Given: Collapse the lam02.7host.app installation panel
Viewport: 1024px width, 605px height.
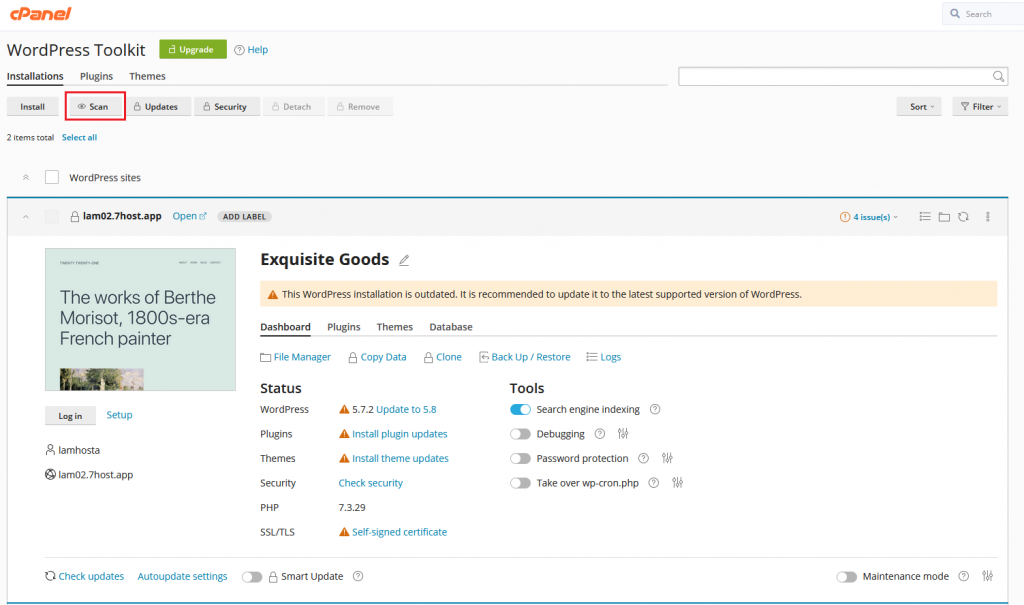Looking at the screenshot, I should (26, 217).
